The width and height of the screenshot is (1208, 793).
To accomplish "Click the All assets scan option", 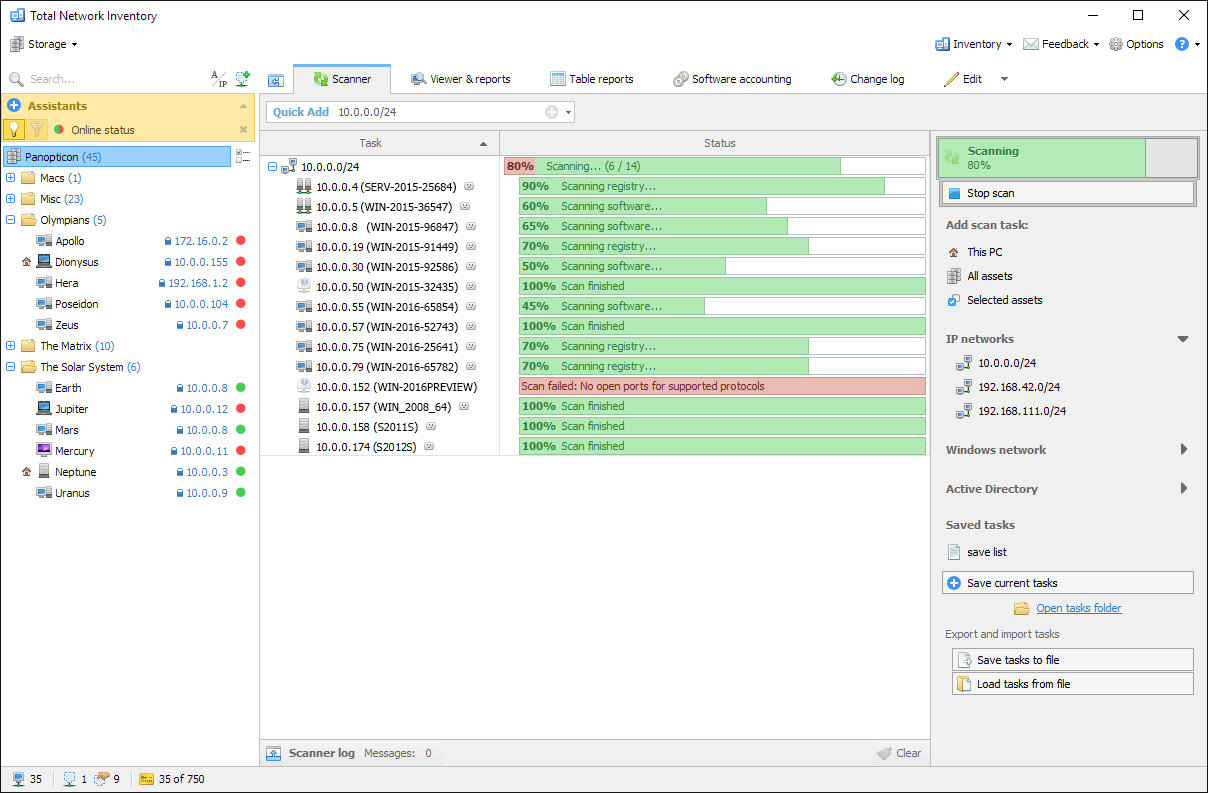I will [981, 275].
